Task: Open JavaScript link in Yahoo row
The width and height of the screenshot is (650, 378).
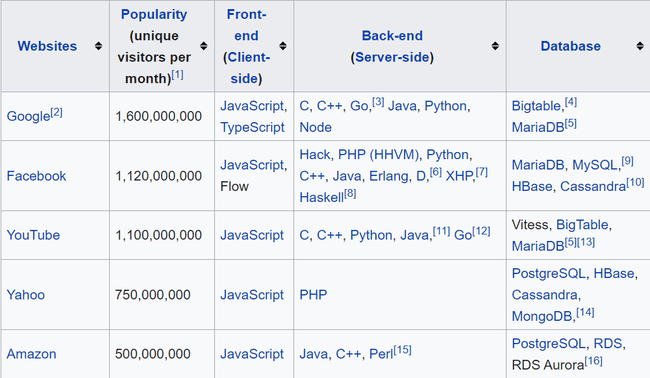Action: coord(252,295)
